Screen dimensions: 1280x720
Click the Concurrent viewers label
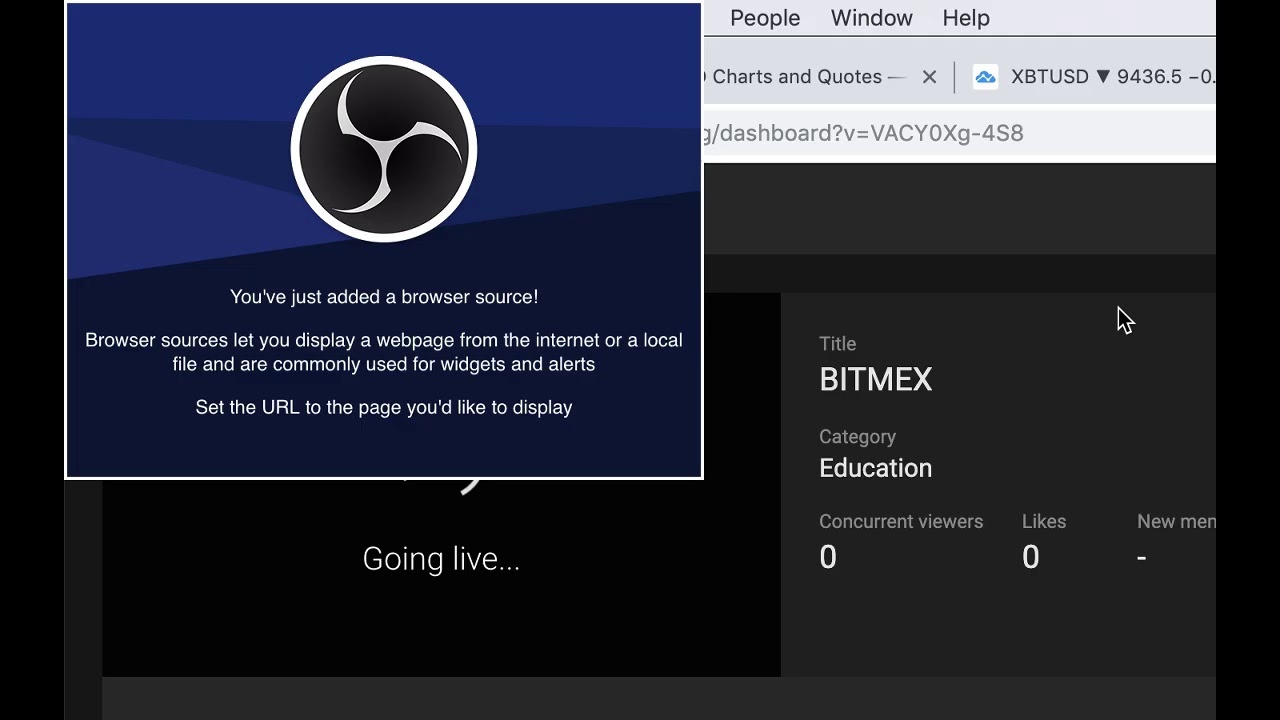click(901, 522)
